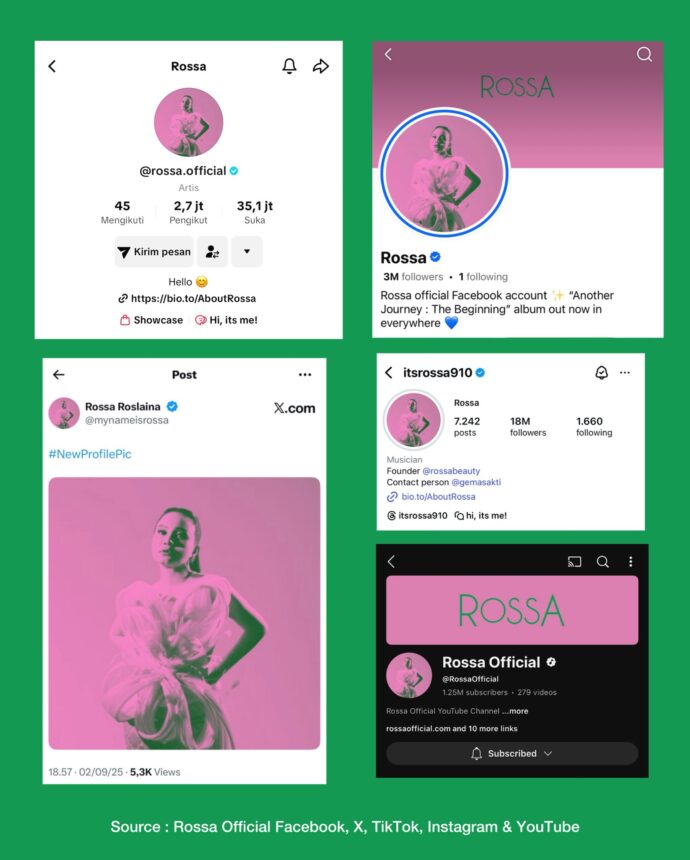Go back from the X Post screen
This screenshot has width=690, height=860.
coord(59,375)
